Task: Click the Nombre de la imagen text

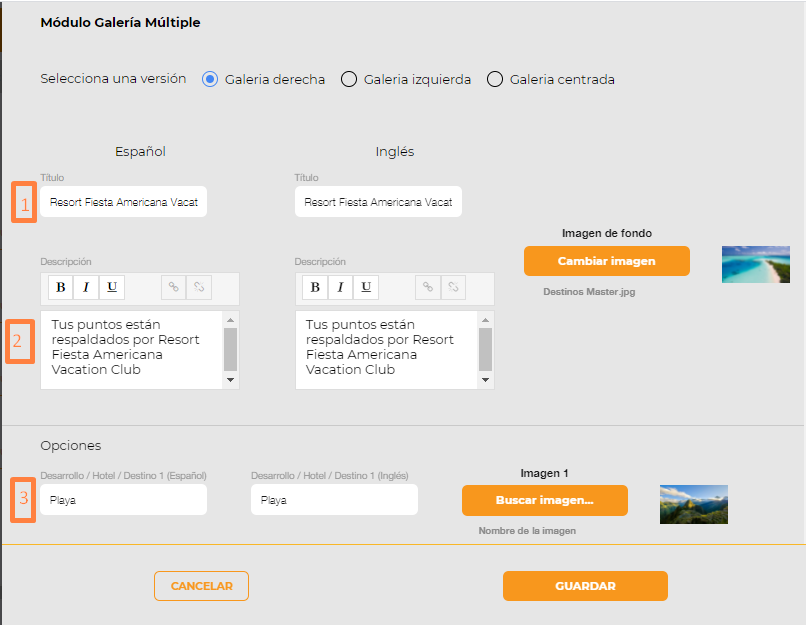Action: click(x=527, y=530)
